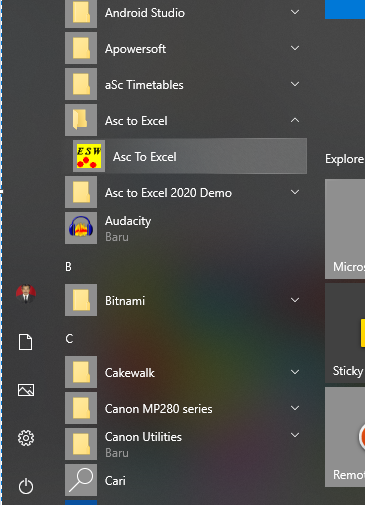The width and height of the screenshot is (365, 505).
Task: Select the aSc Timetables label
Action: coord(144,85)
